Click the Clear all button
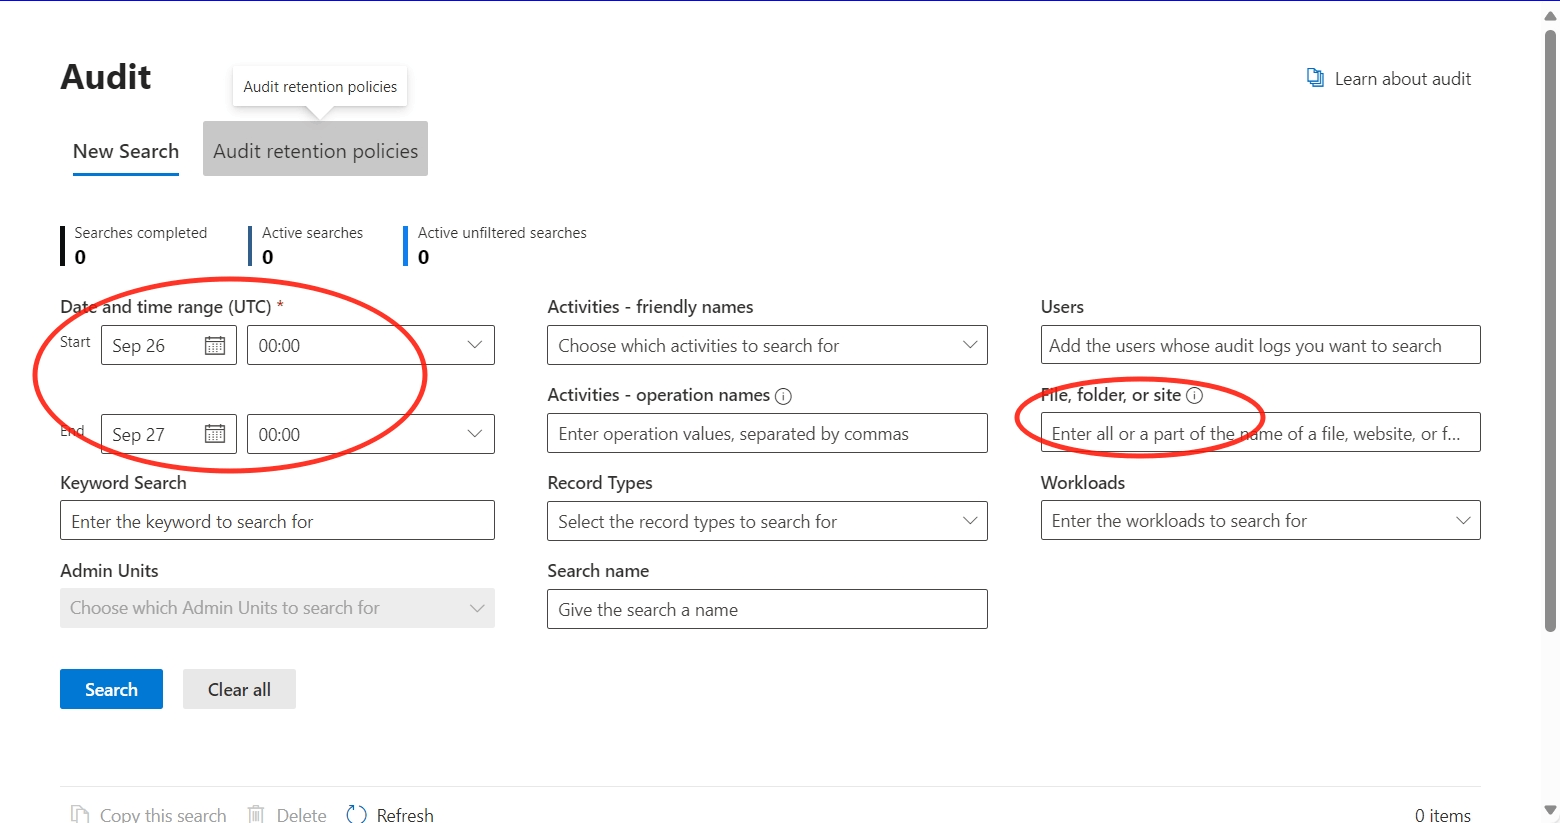The image size is (1560, 823). [x=239, y=689]
